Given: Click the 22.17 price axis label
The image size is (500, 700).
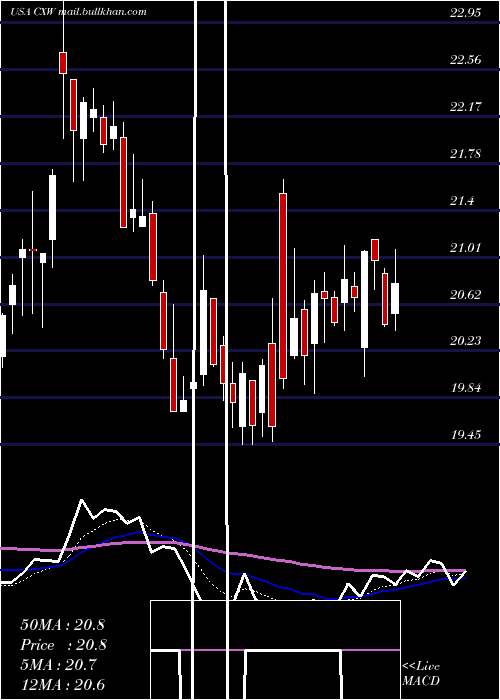Looking at the screenshot, I should (x=466, y=106).
